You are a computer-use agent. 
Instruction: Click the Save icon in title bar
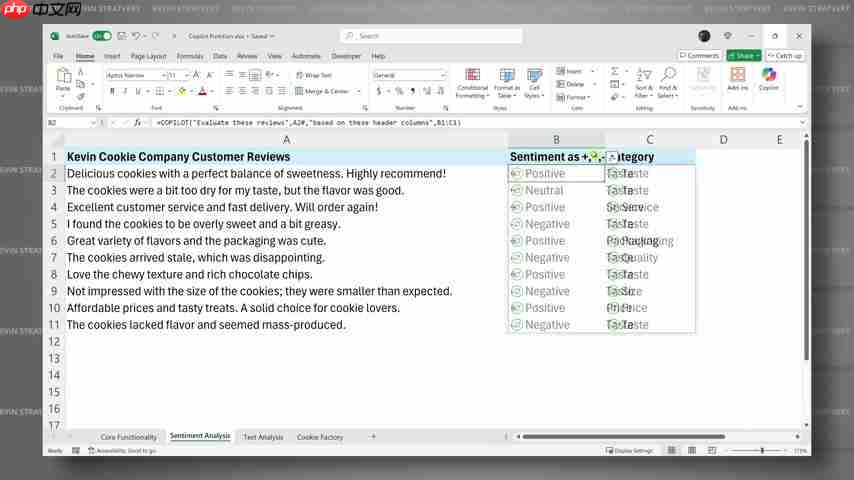click(121, 36)
